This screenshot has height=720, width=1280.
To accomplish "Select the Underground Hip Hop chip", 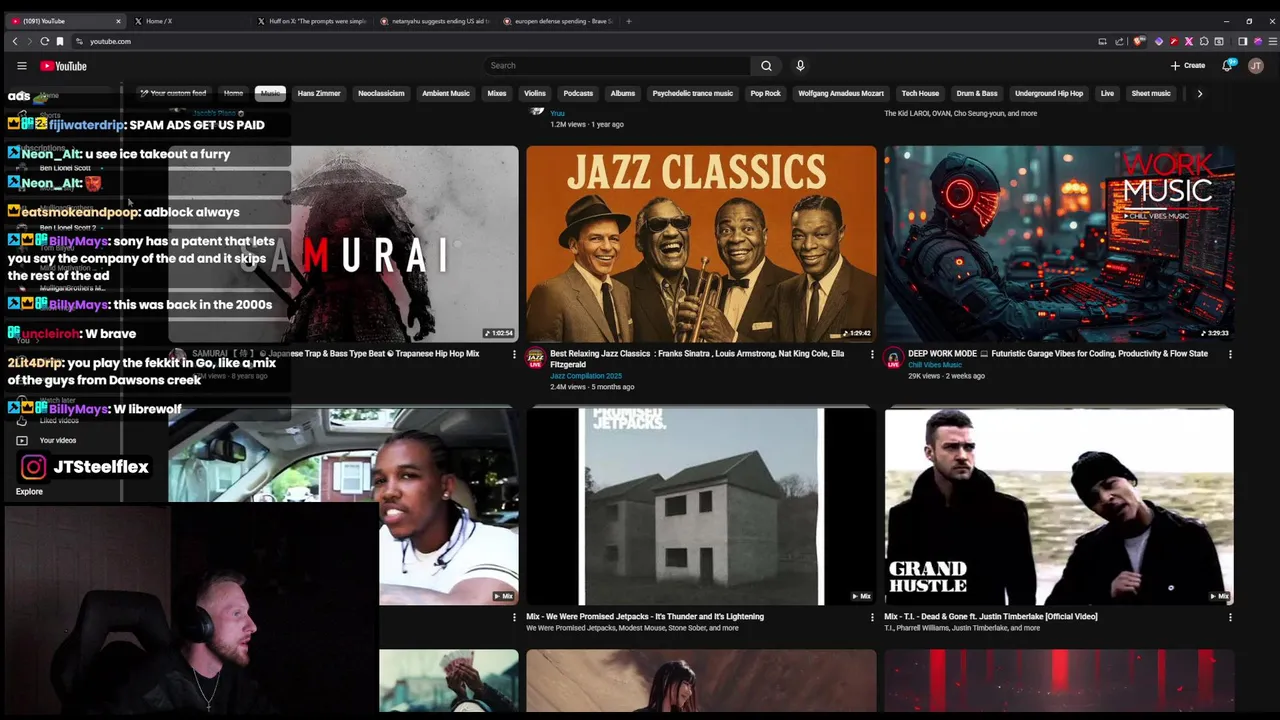I will (x=1049, y=93).
